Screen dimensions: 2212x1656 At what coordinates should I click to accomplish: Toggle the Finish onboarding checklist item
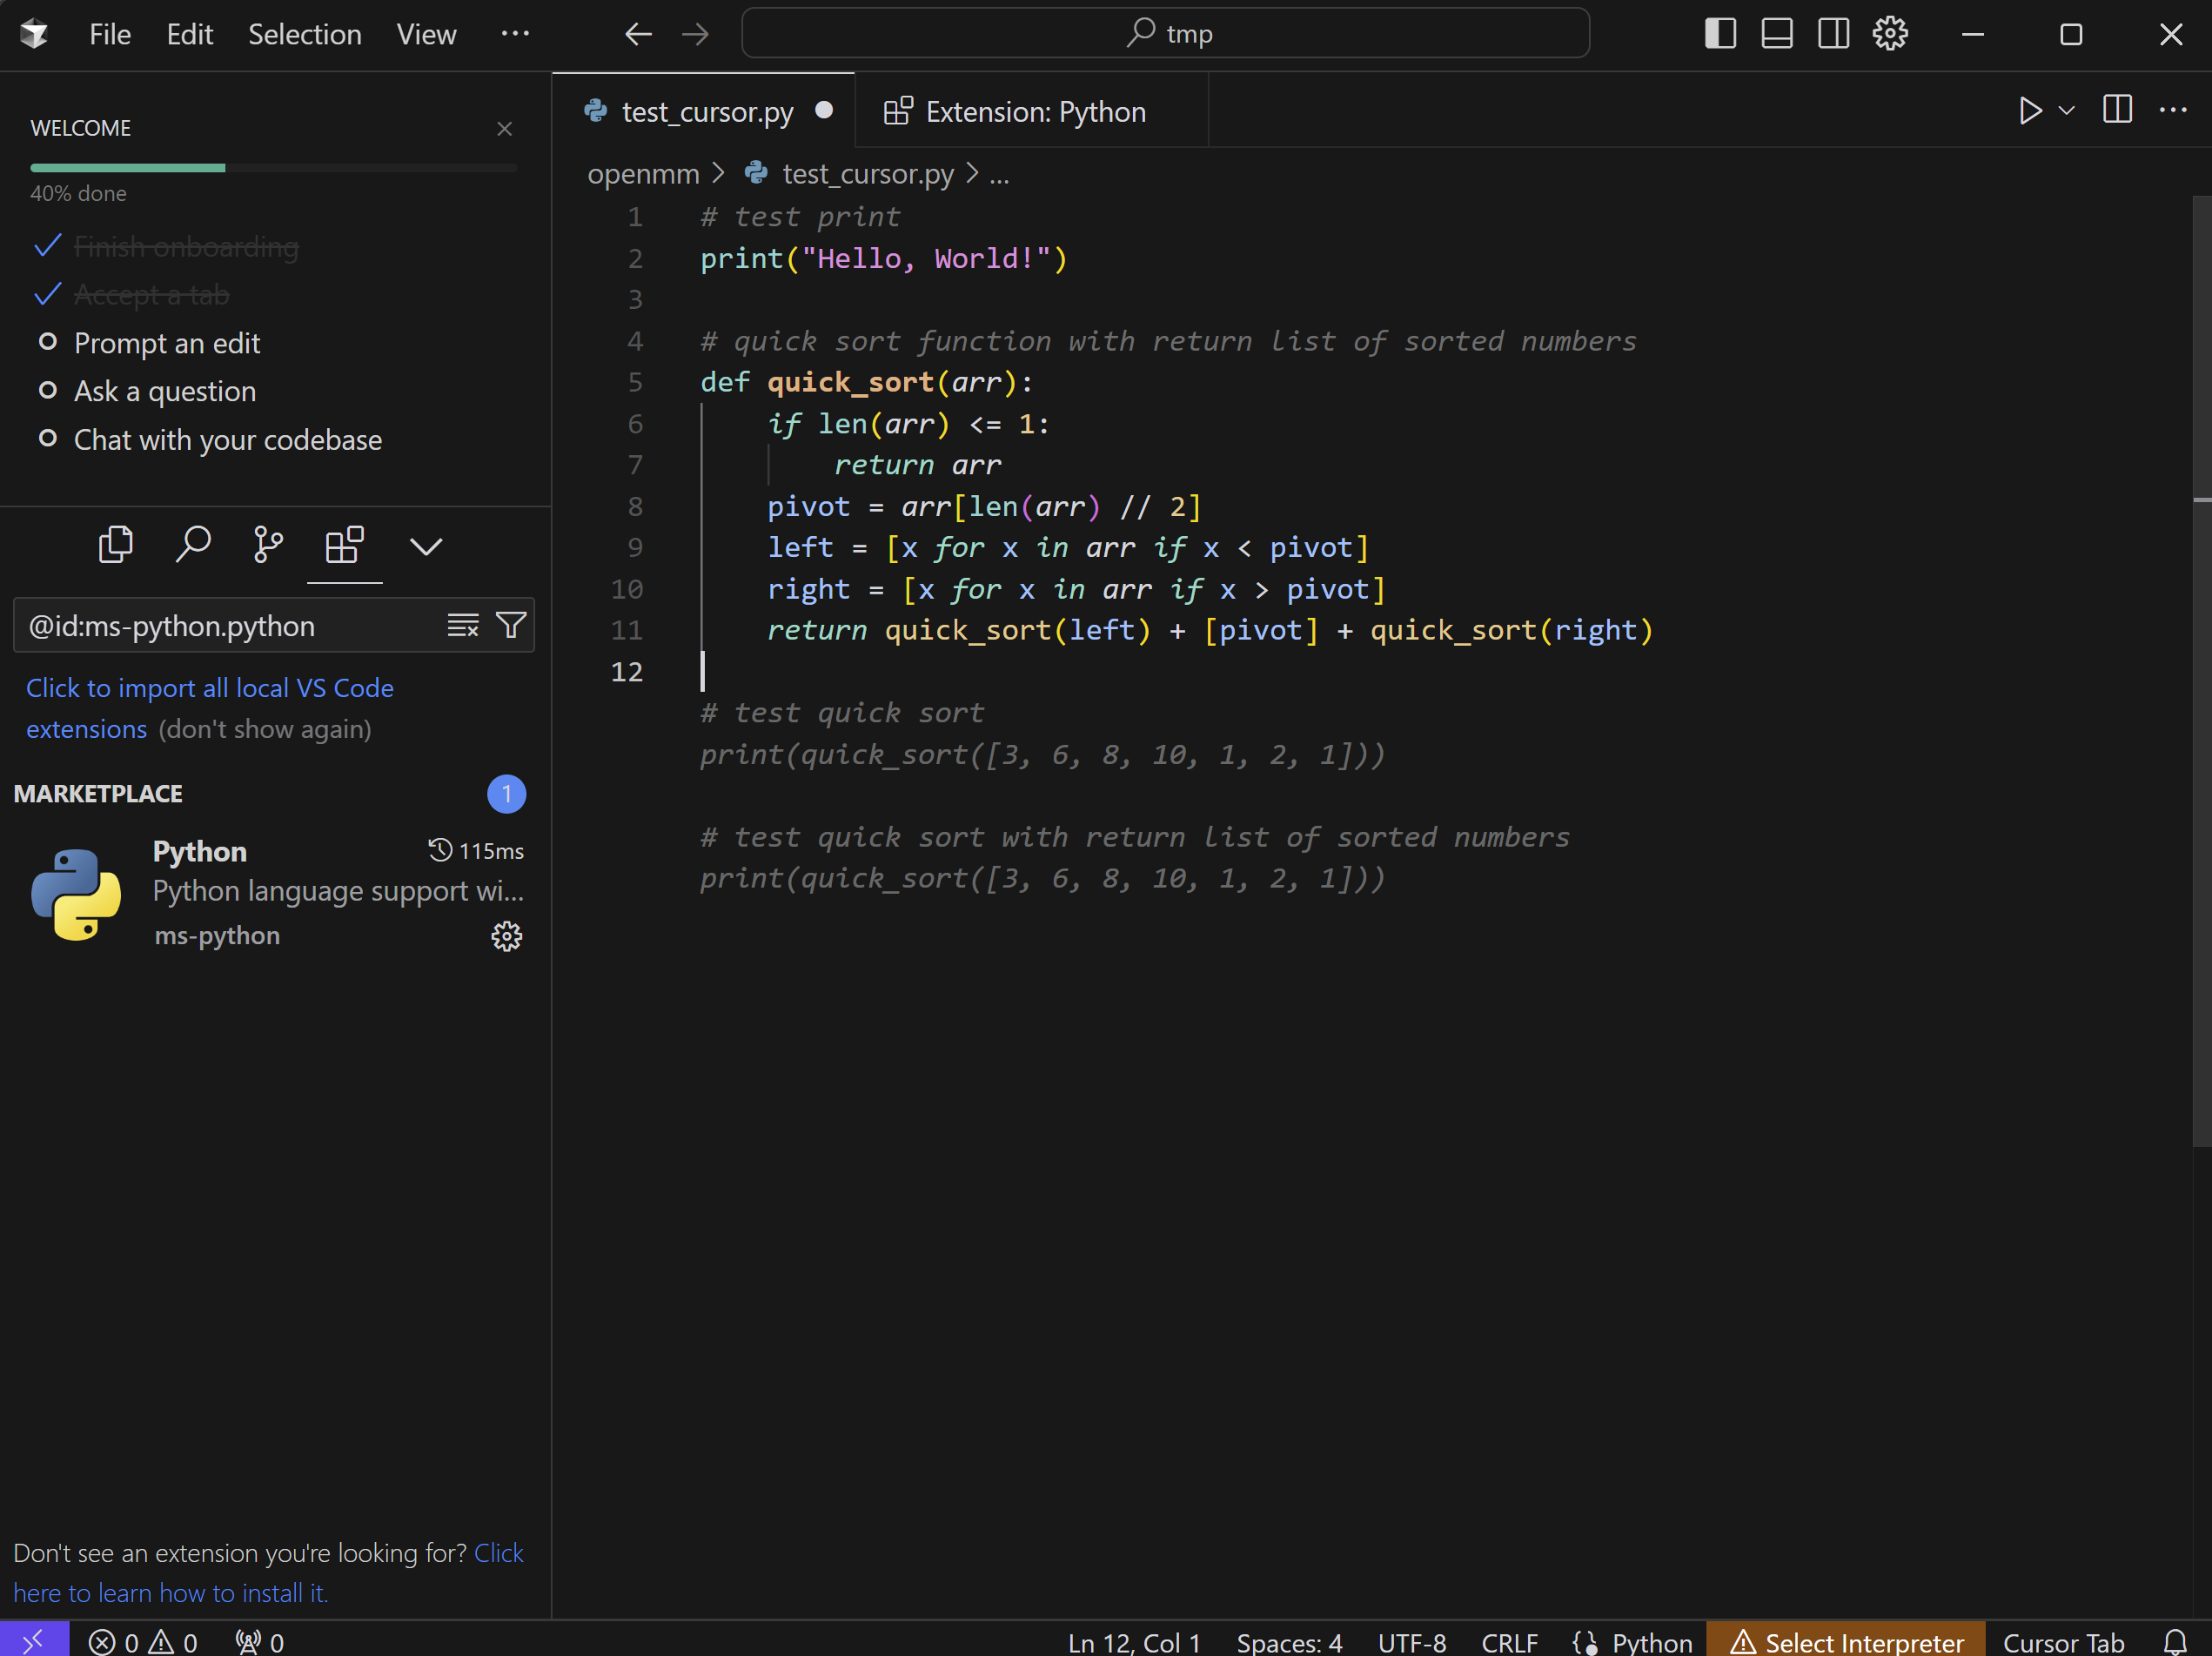(x=167, y=247)
